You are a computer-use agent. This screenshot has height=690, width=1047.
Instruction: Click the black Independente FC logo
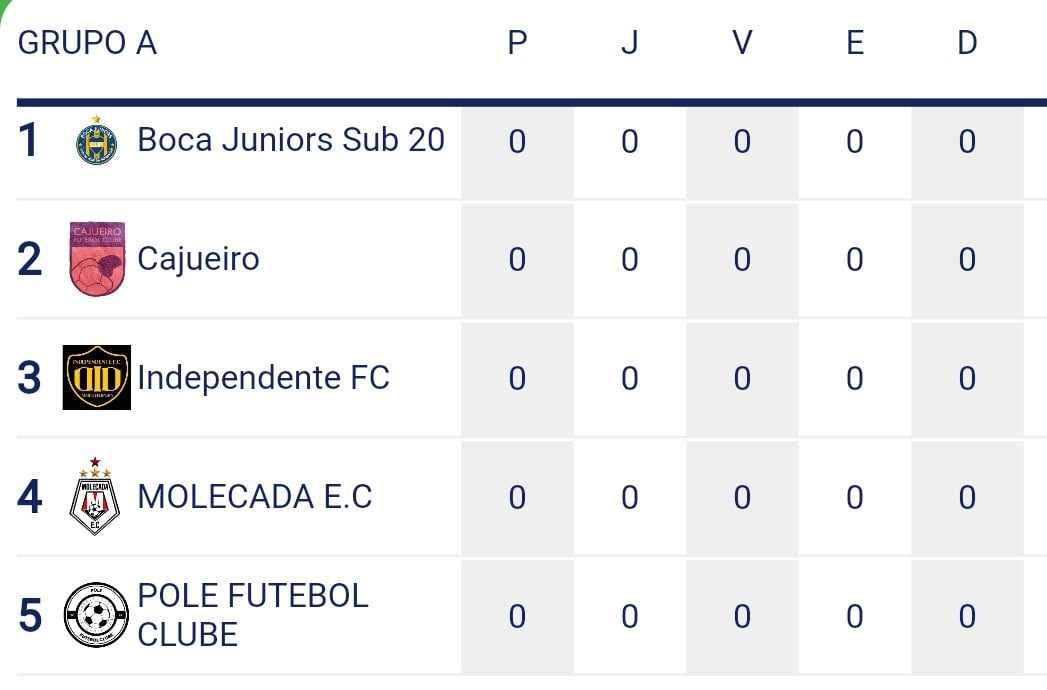(x=97, y=377)
